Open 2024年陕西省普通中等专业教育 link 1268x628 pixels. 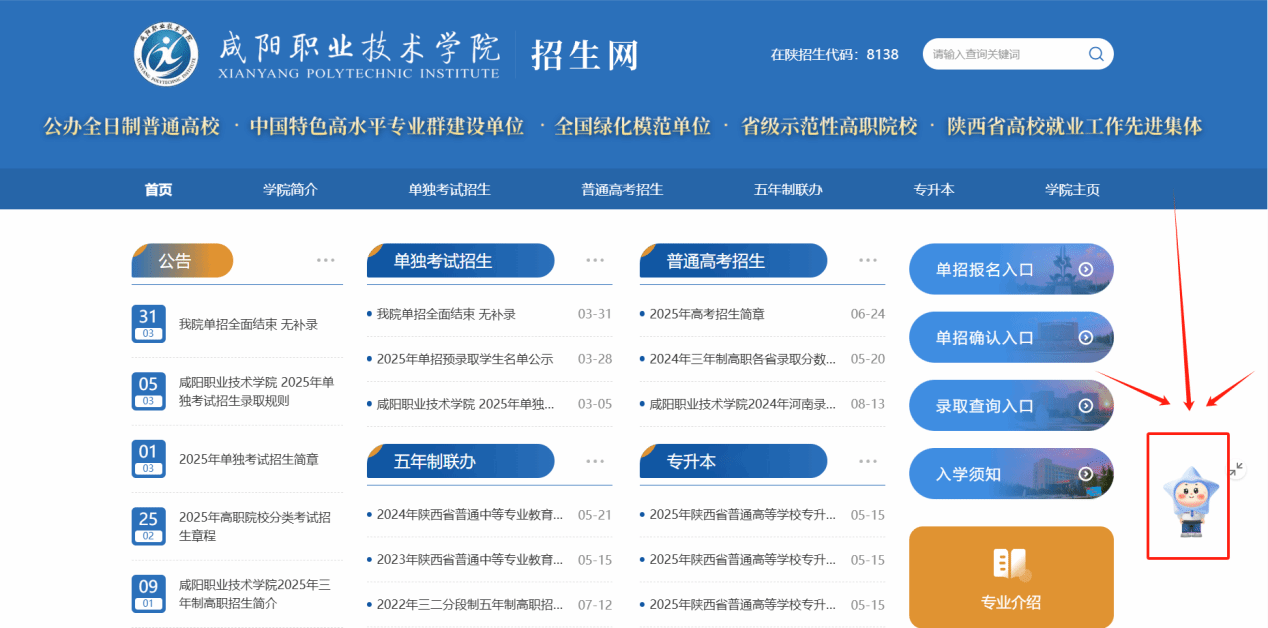(x=470, y=515)
